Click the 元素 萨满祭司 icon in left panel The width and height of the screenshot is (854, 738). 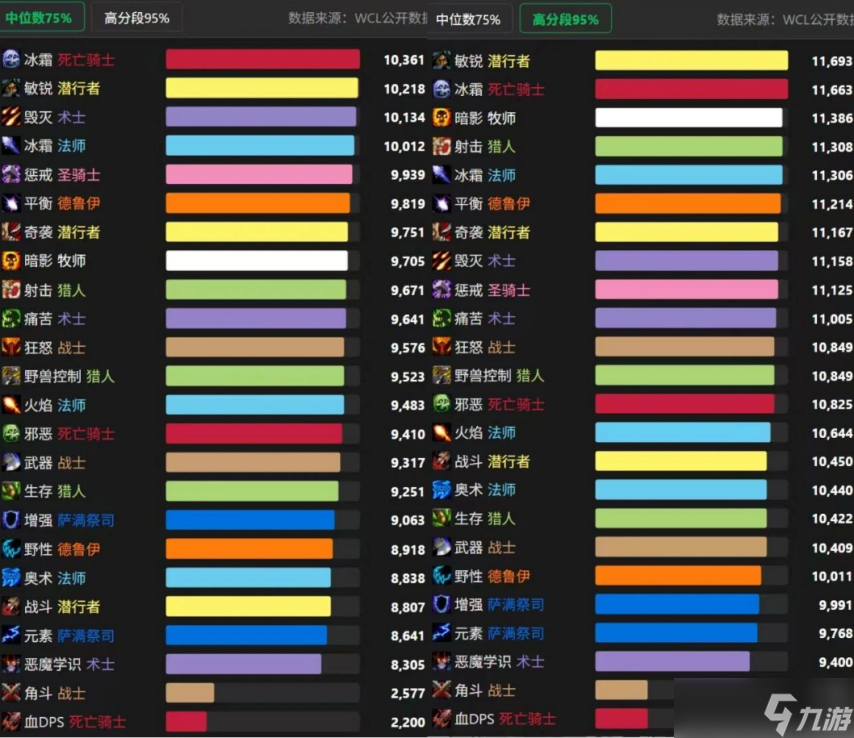[11, 635]
